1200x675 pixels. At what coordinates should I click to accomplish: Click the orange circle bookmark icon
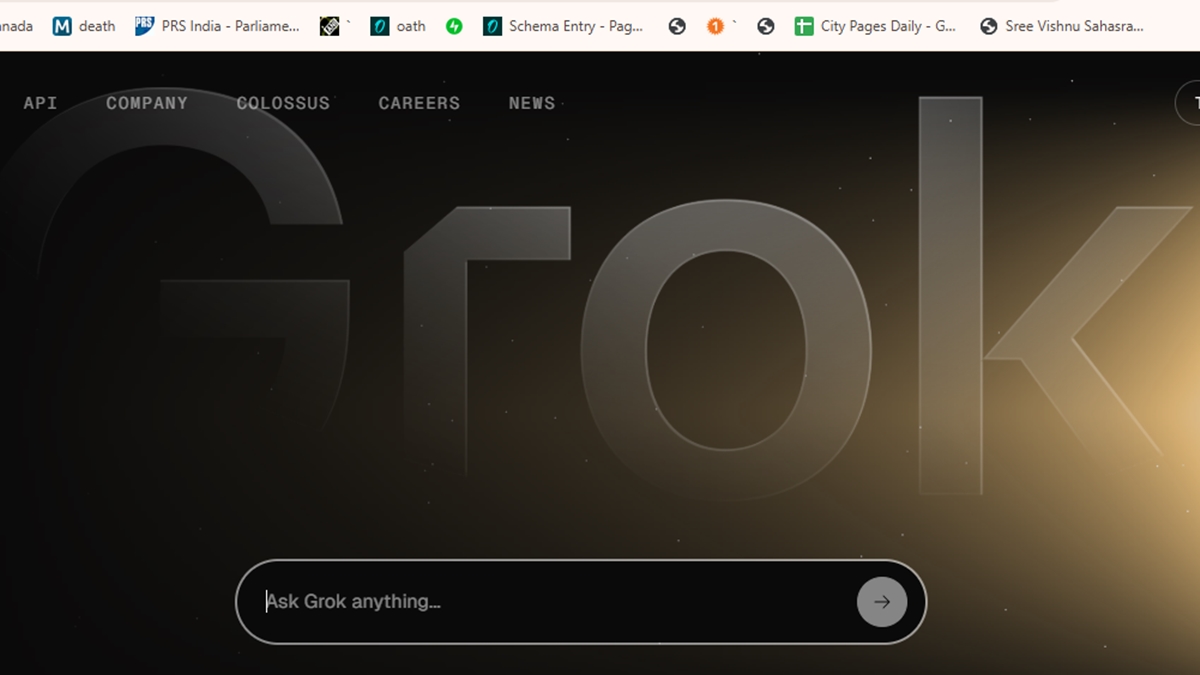(x=715, y=26)
